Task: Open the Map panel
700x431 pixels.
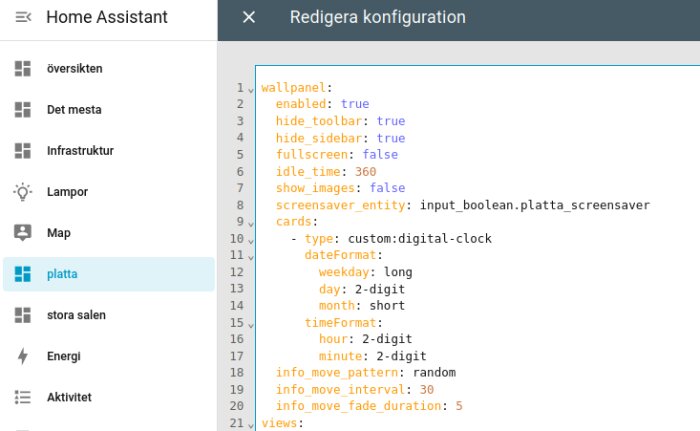Action: [108, 233]
